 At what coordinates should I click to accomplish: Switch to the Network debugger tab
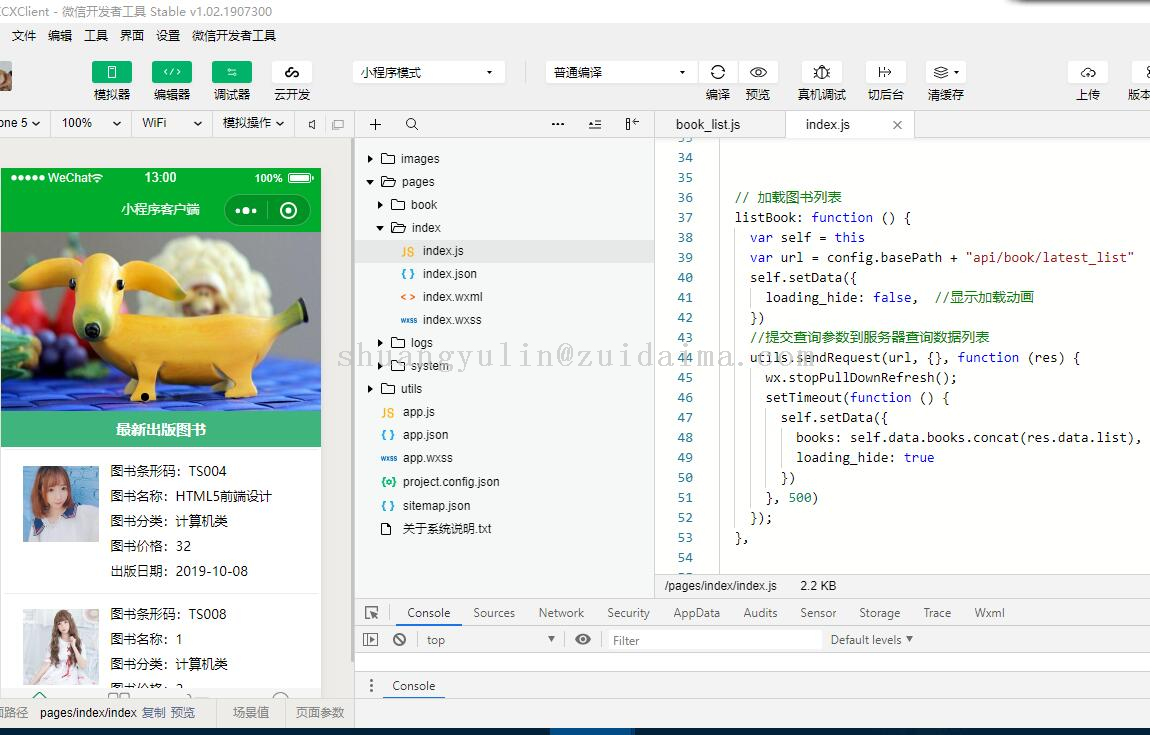tap(560, 612)
